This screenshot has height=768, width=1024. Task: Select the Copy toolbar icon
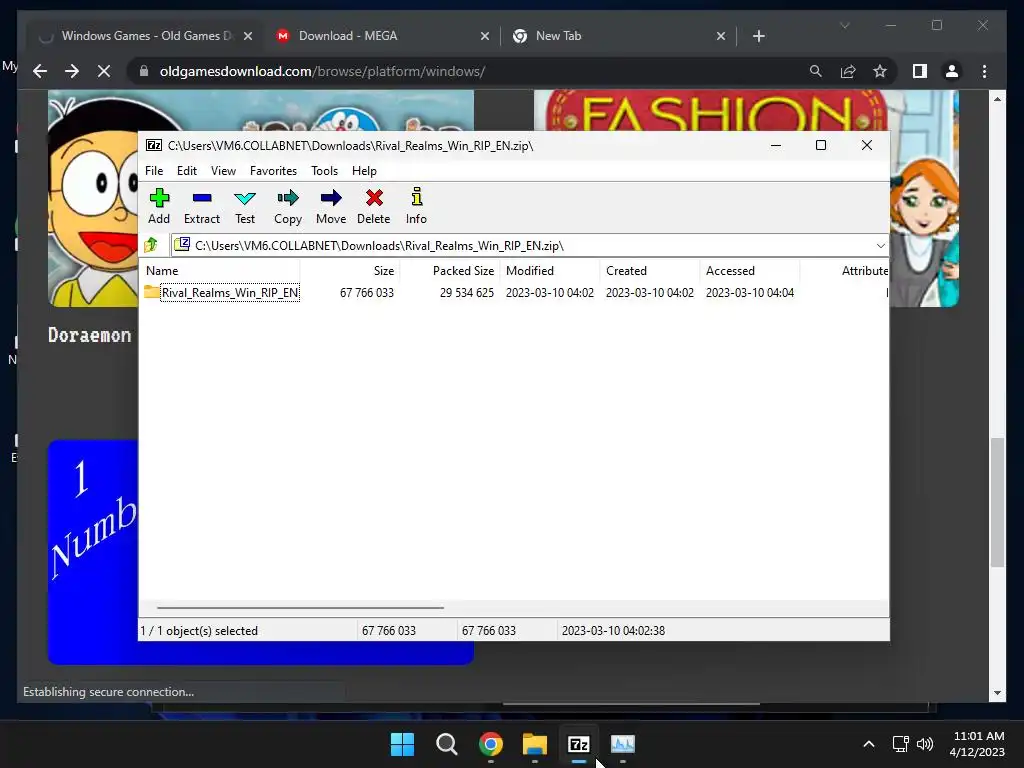pos(288,206)
